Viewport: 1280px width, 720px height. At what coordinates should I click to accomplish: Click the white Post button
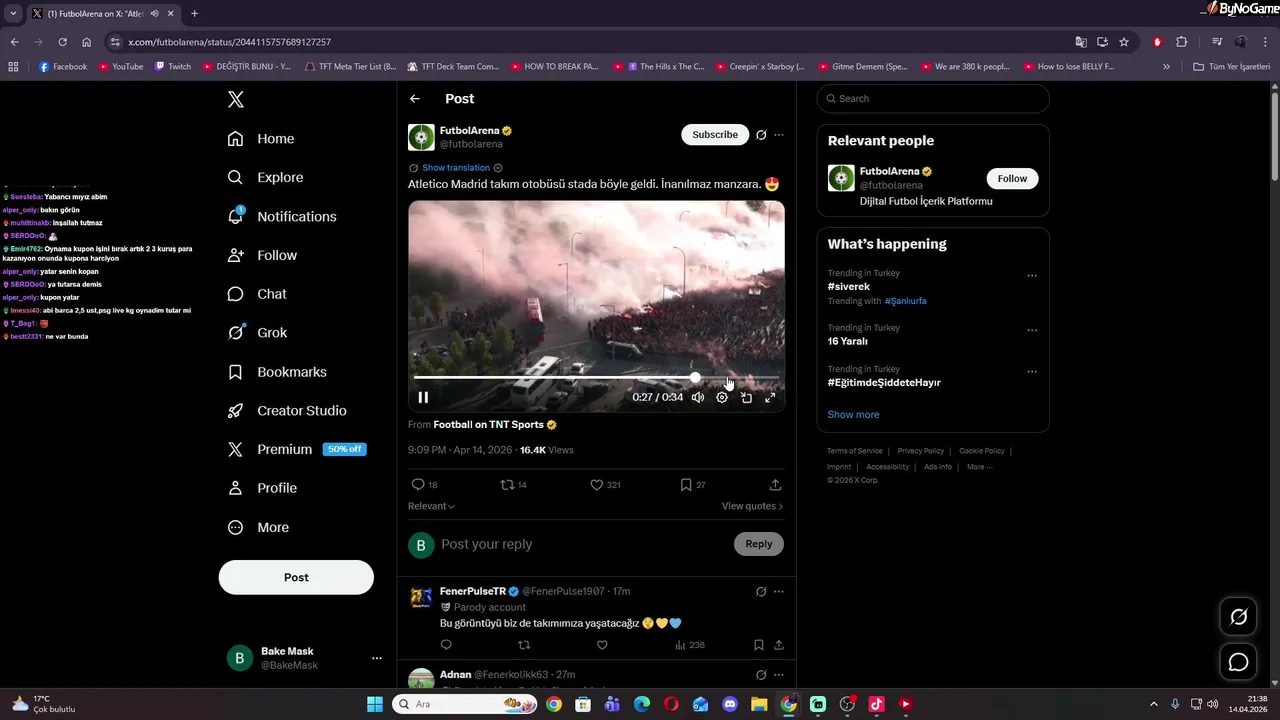tap(296, 577)
